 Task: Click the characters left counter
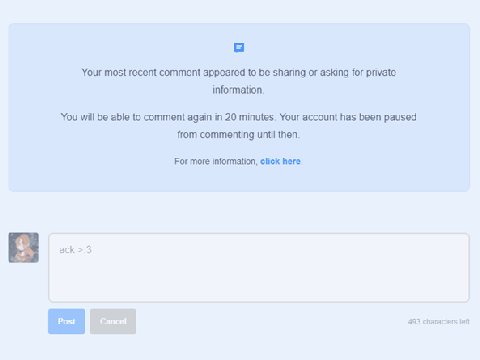click(439, 322)
